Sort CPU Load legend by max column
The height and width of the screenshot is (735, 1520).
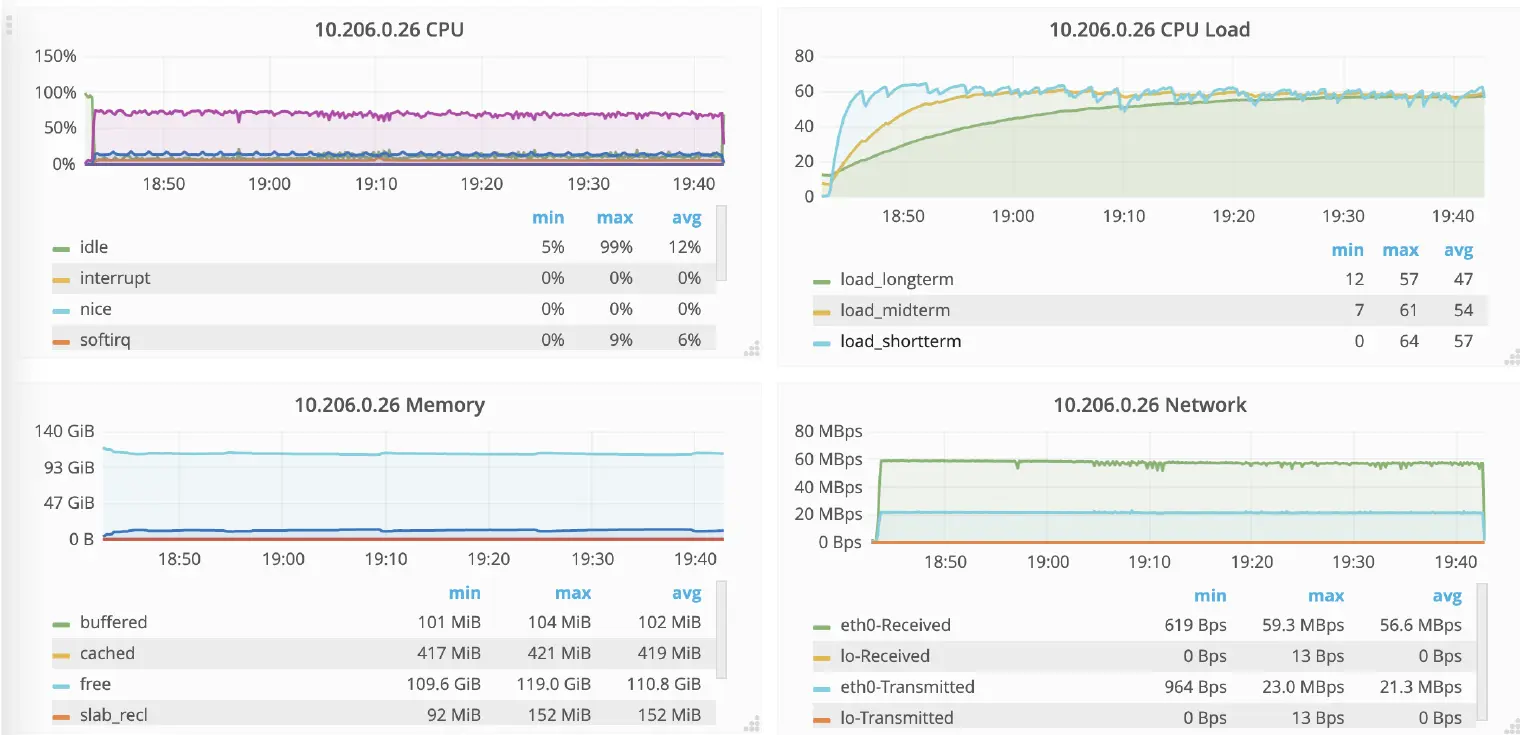click(1401, 250)
